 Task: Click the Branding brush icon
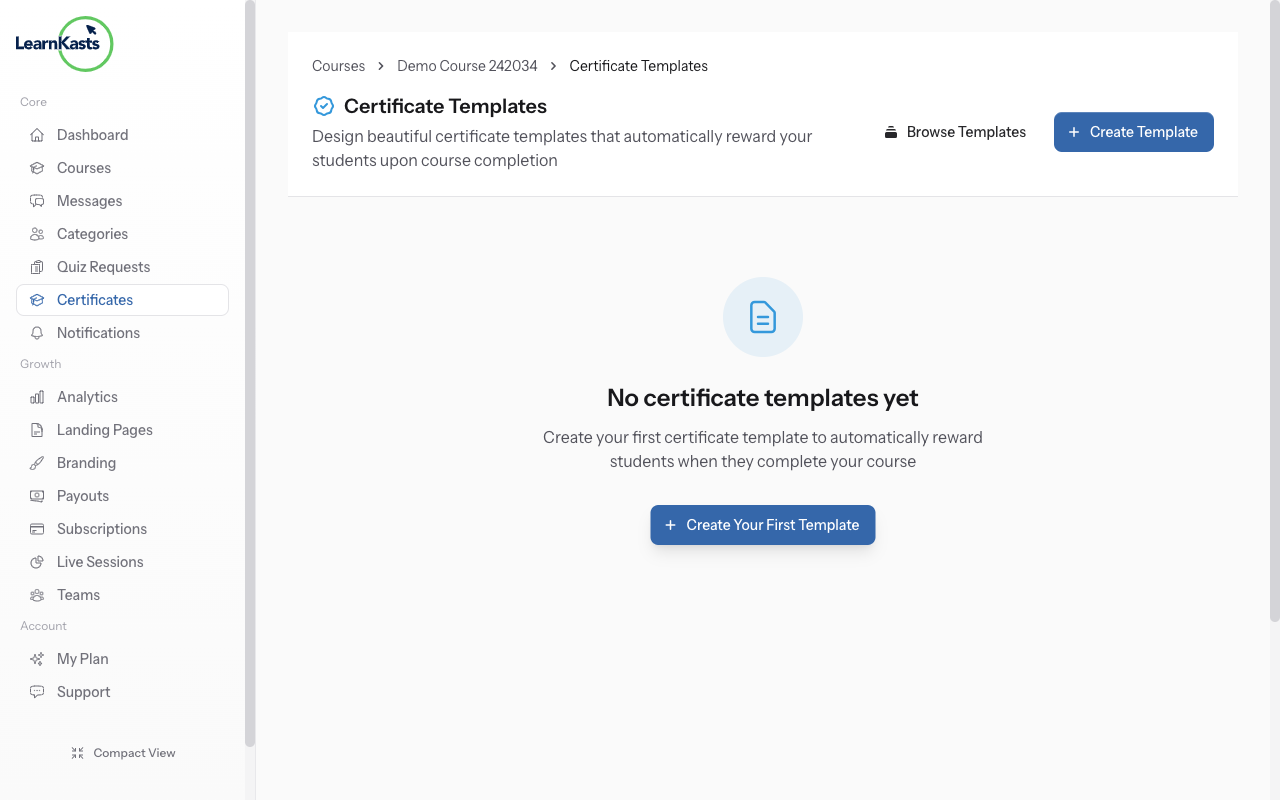click(x=37, y=462)
